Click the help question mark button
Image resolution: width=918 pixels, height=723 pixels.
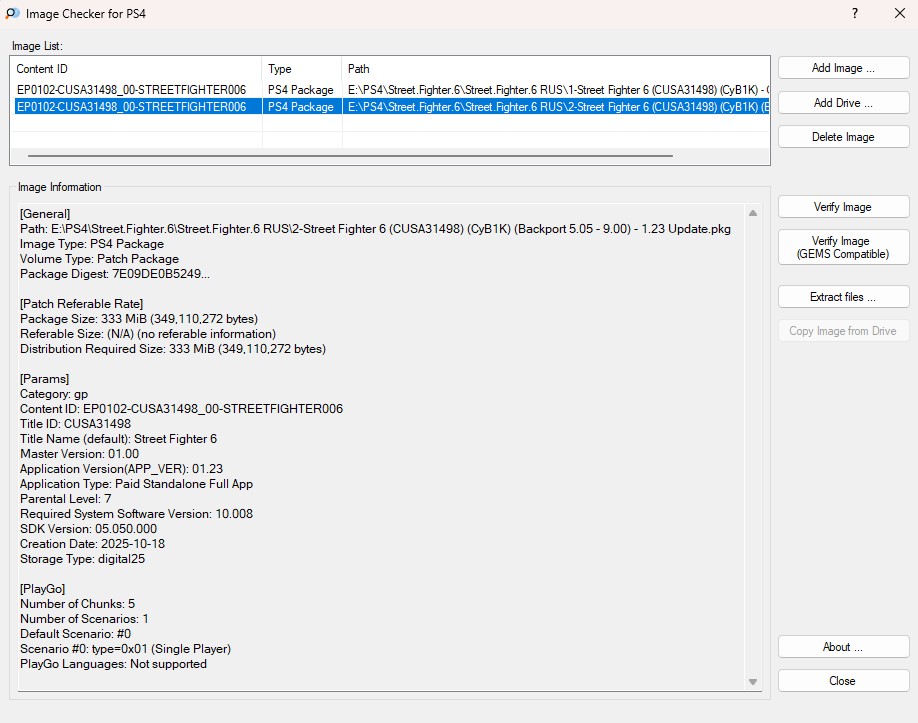(855, 14)
